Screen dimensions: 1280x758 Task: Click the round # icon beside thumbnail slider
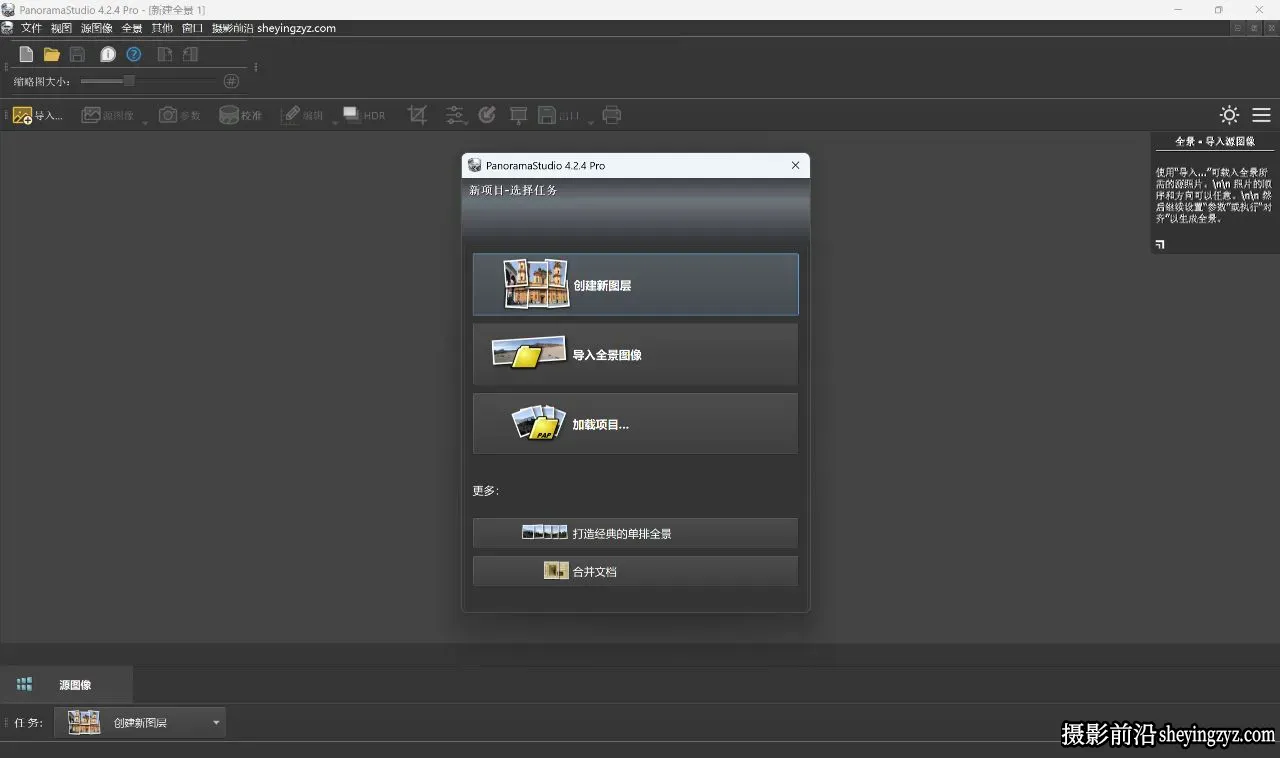[x=231, y=81]
